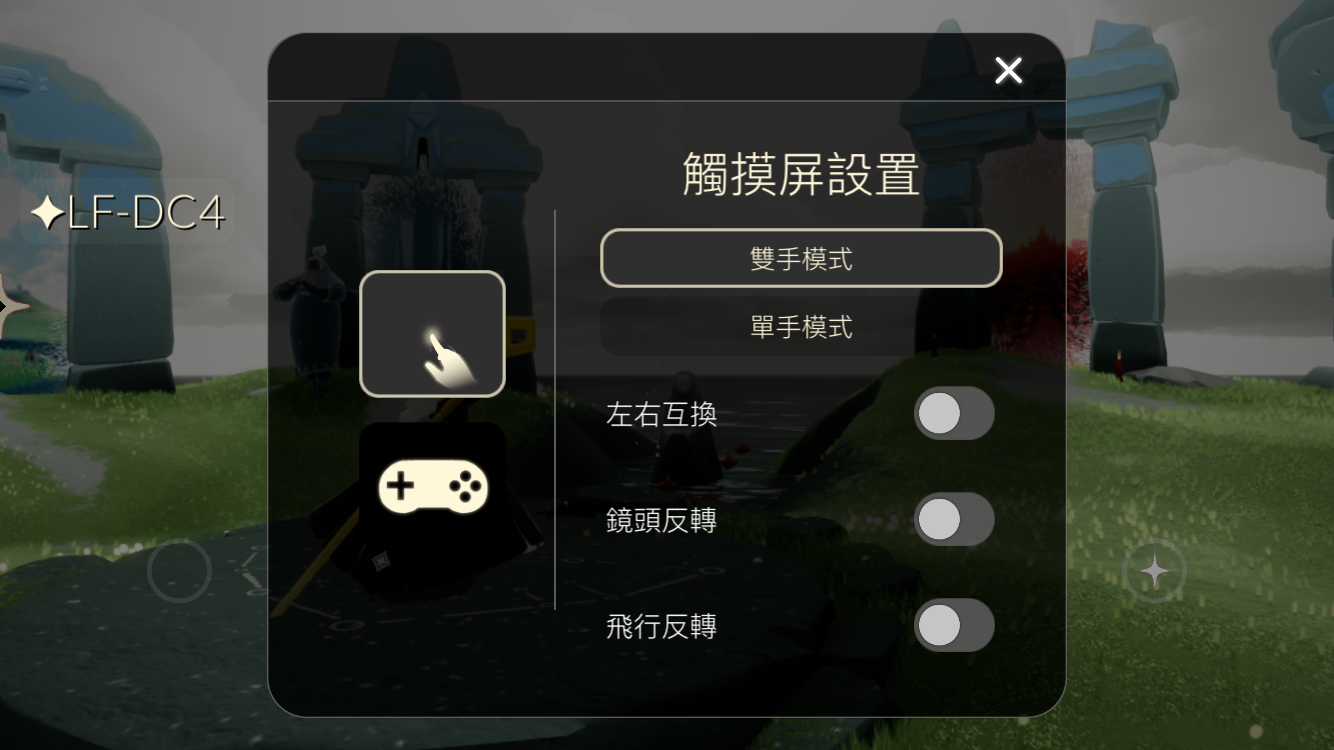Enable the 左右互換 toggle switch
The height and width of the screenshot is (750, 1334).
click(954, 413)
